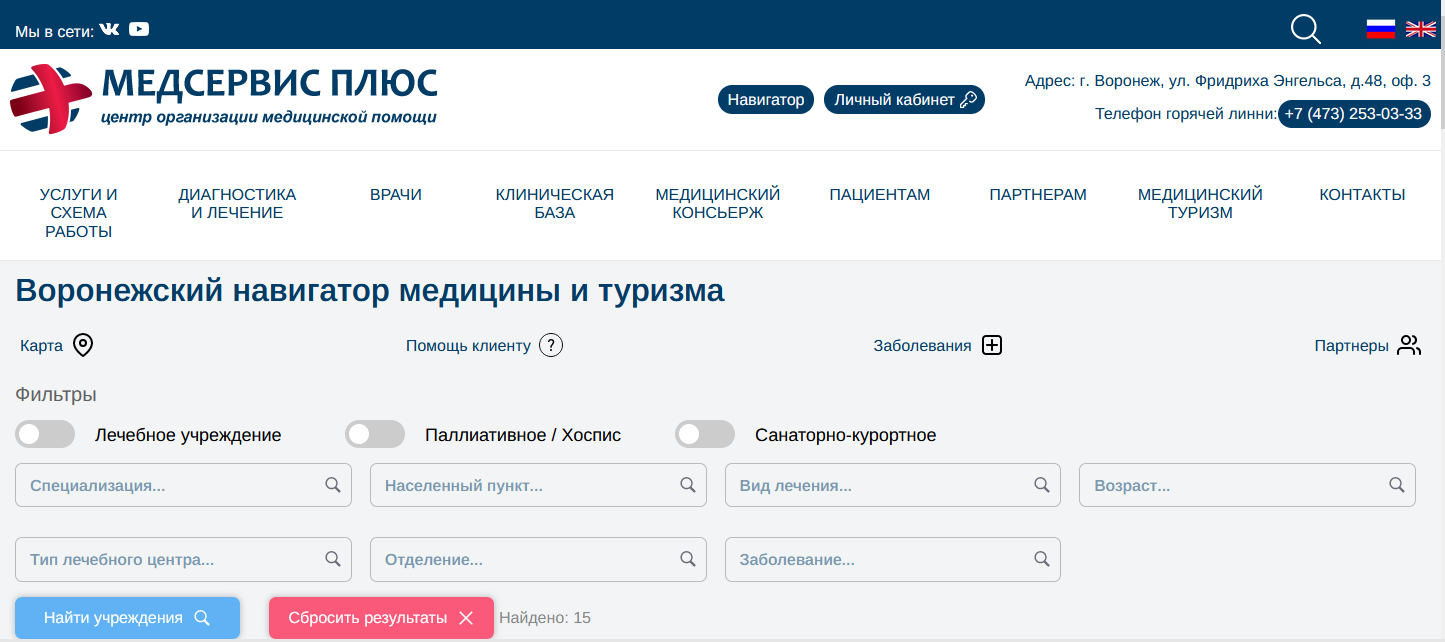
Task: Open the Заболевания link
Action: pos(922,346)
